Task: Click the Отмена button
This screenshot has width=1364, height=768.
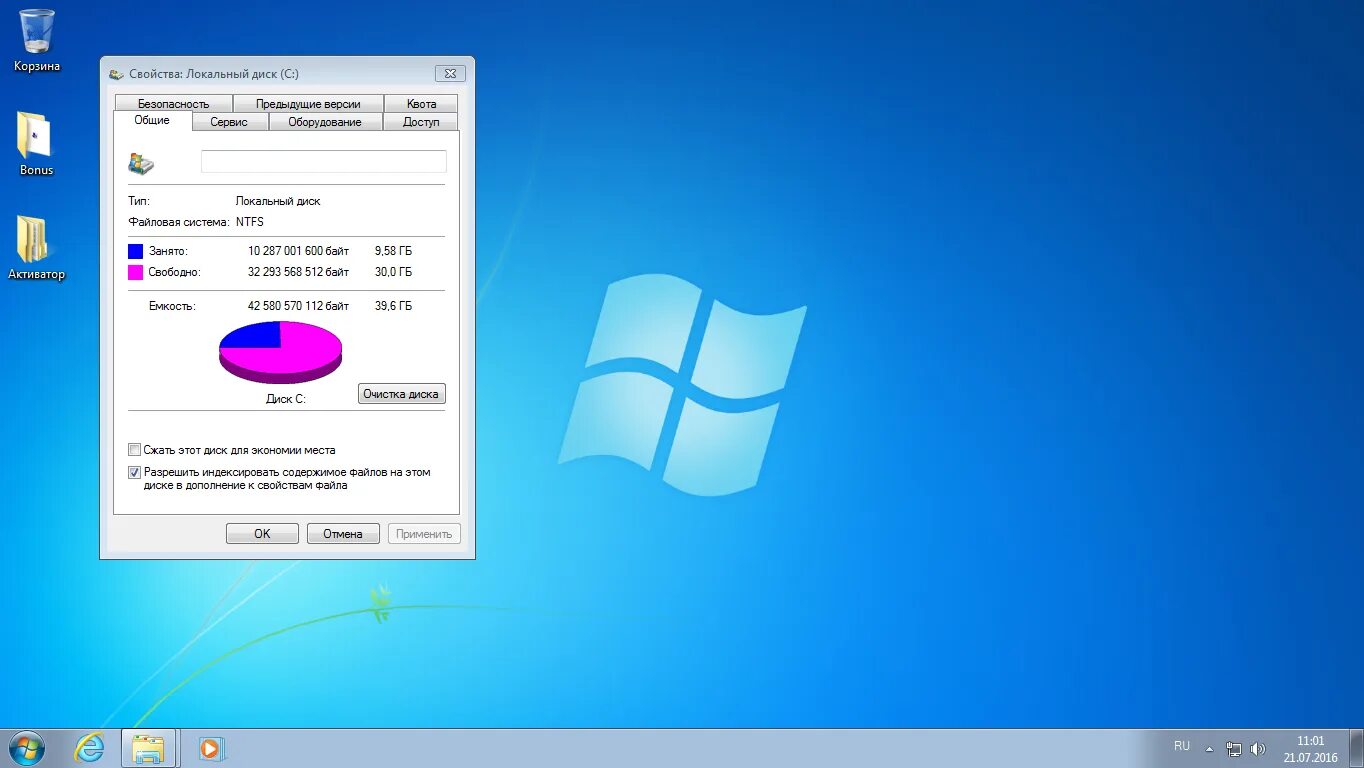Action: pos(343,534)
